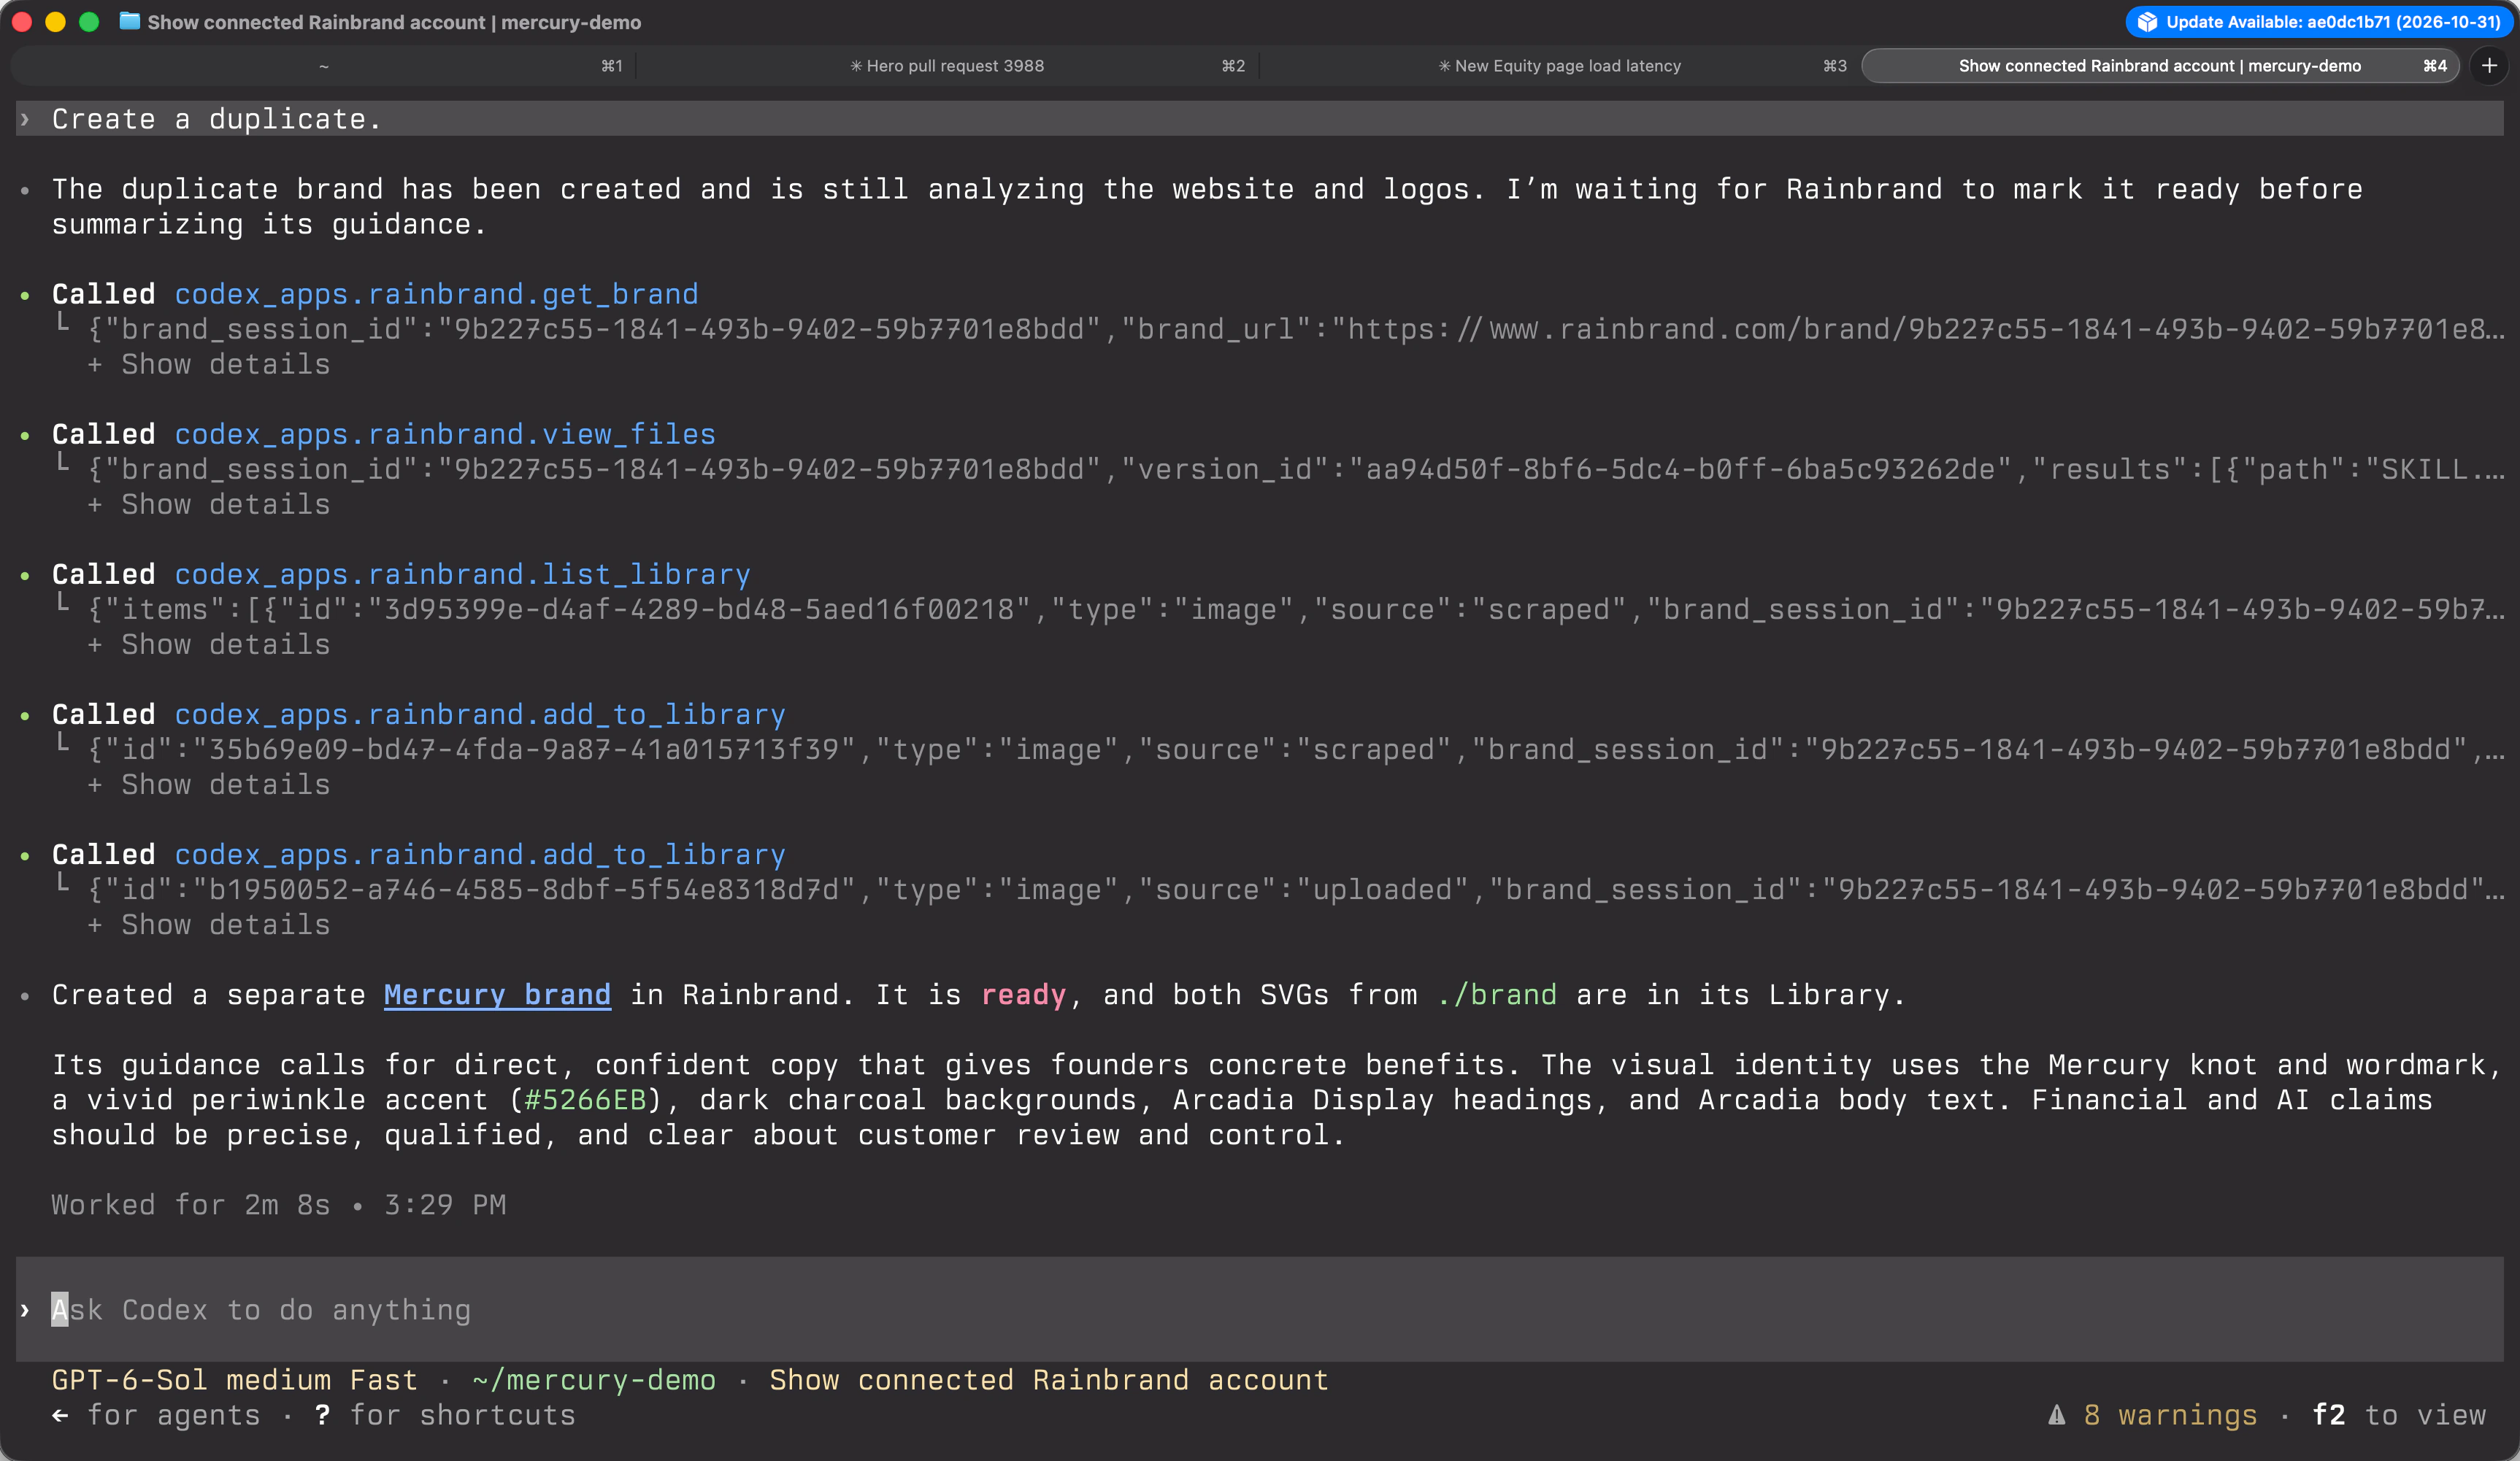Open a new terminal tab with the plus button
2520x1461 pixels.
coord(2489,66)
